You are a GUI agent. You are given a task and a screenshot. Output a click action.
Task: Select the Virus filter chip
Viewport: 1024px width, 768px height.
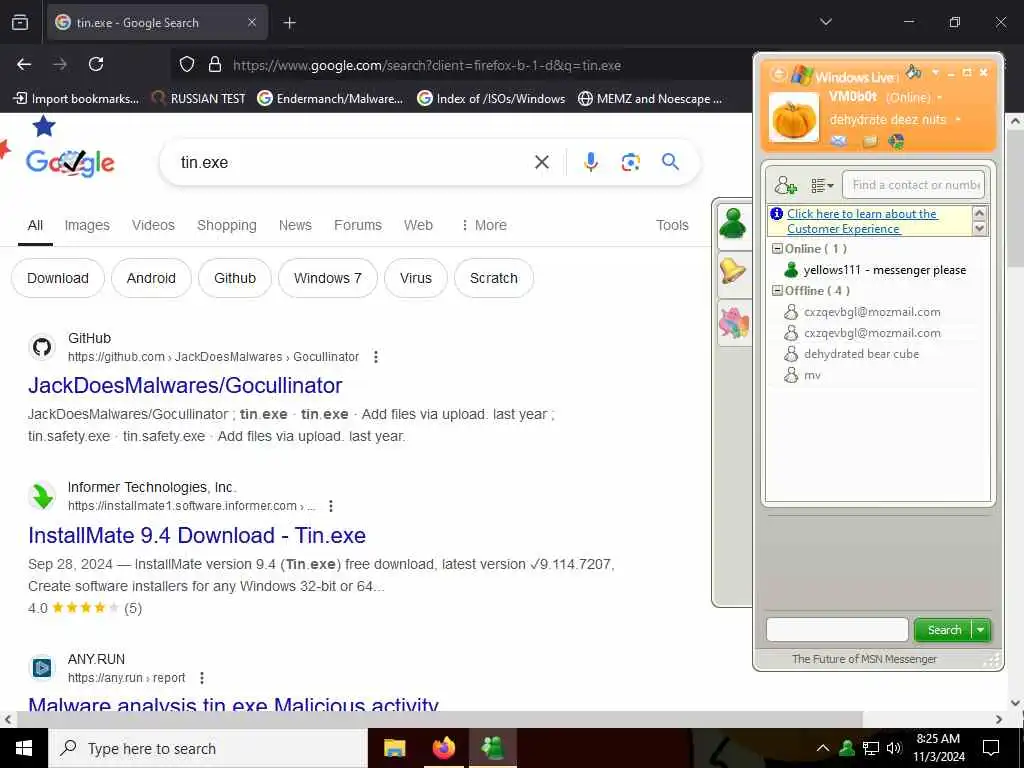[415, 278]
